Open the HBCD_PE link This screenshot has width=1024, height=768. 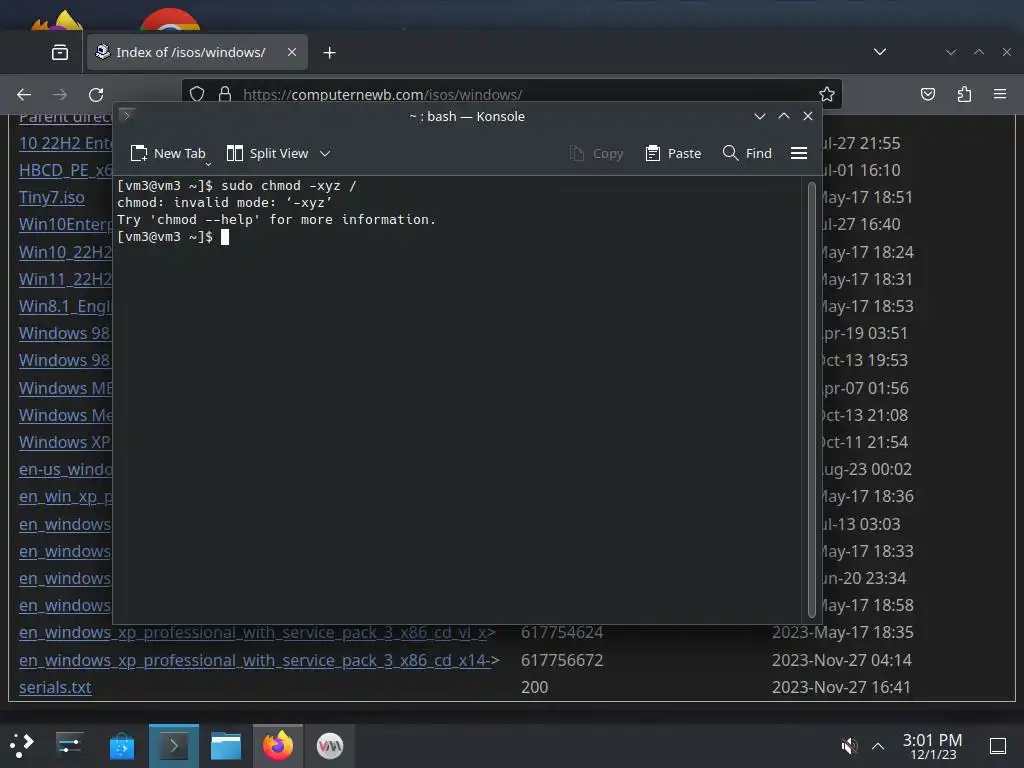pyautogui.click(x=65, y=170)
